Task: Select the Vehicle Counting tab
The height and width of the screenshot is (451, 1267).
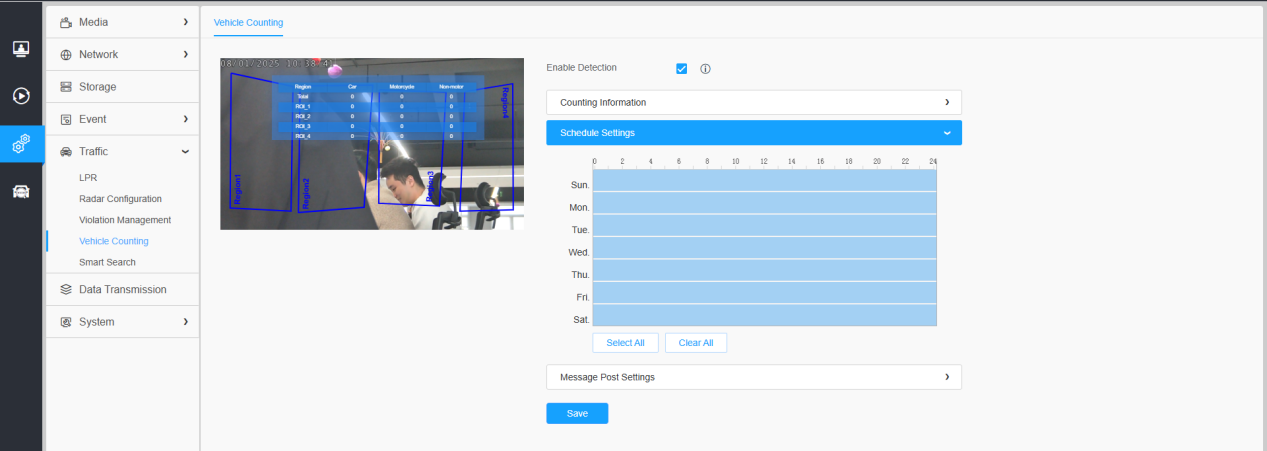Action: 248,22
